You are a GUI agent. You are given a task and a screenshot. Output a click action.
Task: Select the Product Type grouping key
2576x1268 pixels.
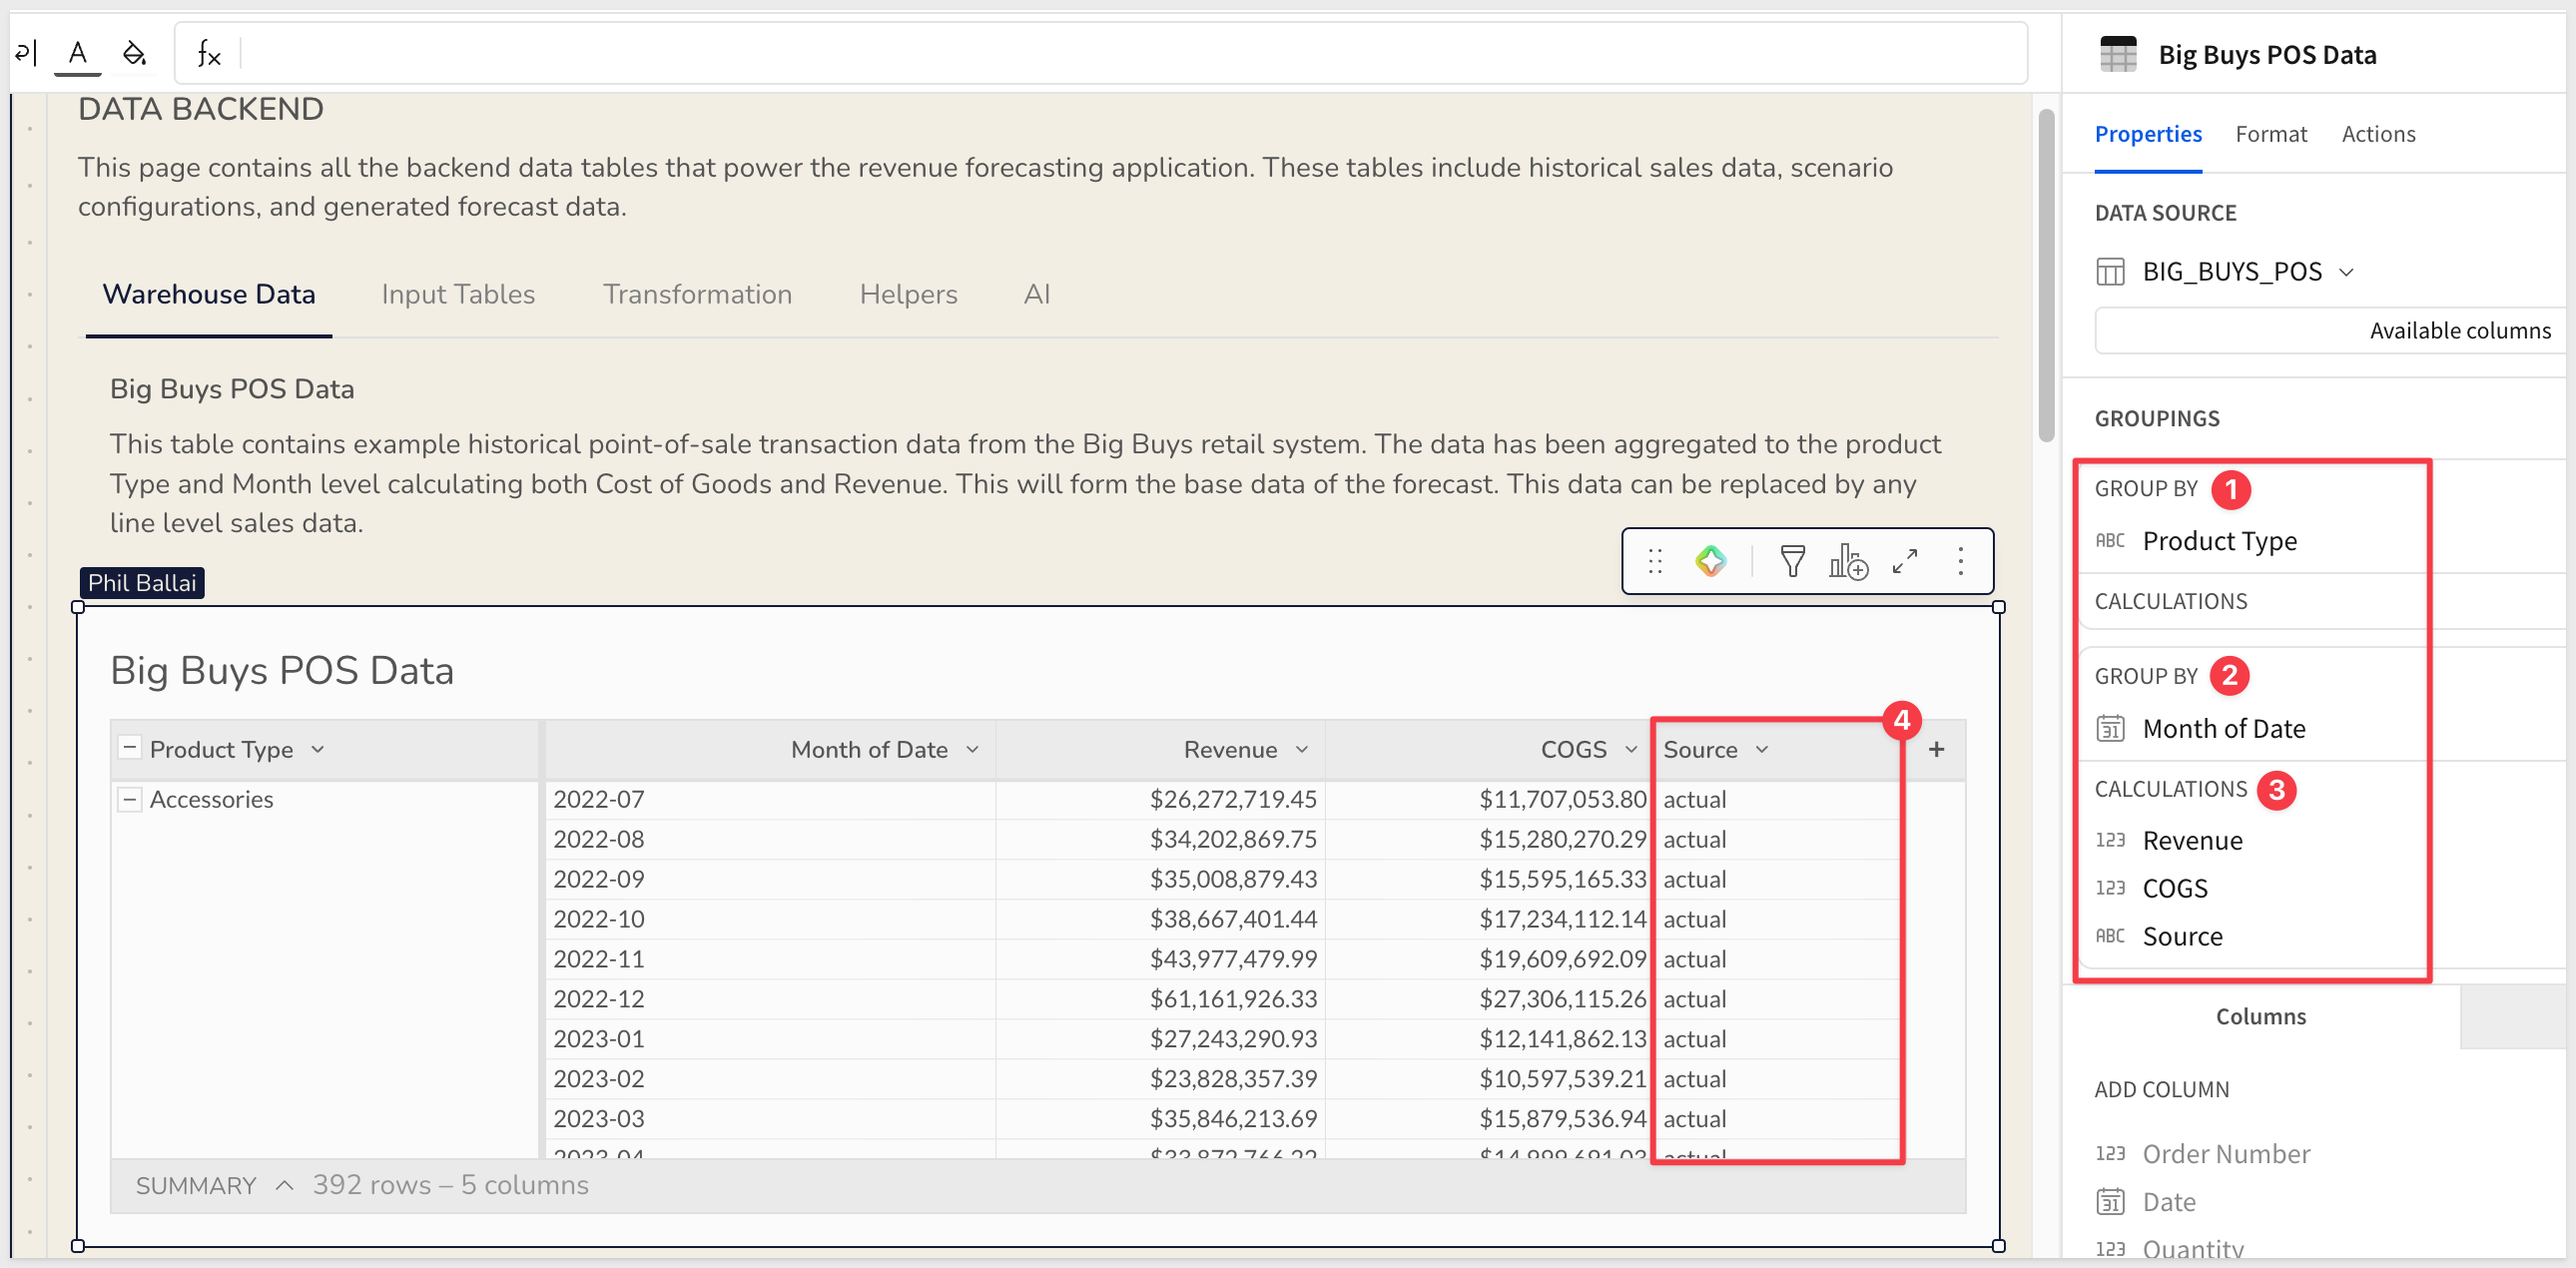pyautogui.click(x=2219, y=541)
